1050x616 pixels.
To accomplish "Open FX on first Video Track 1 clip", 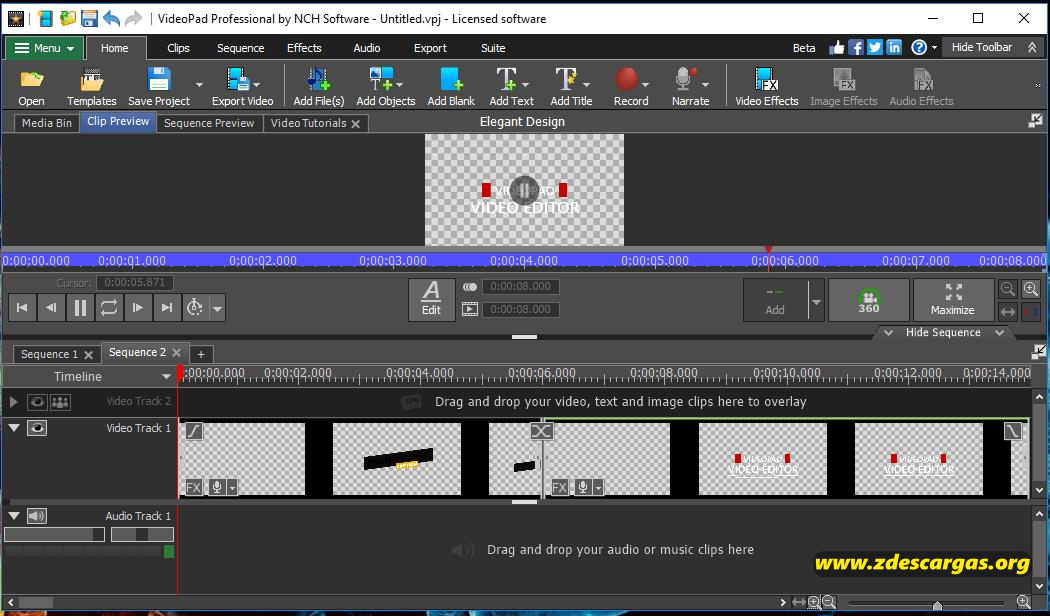I will coord(193,487).
